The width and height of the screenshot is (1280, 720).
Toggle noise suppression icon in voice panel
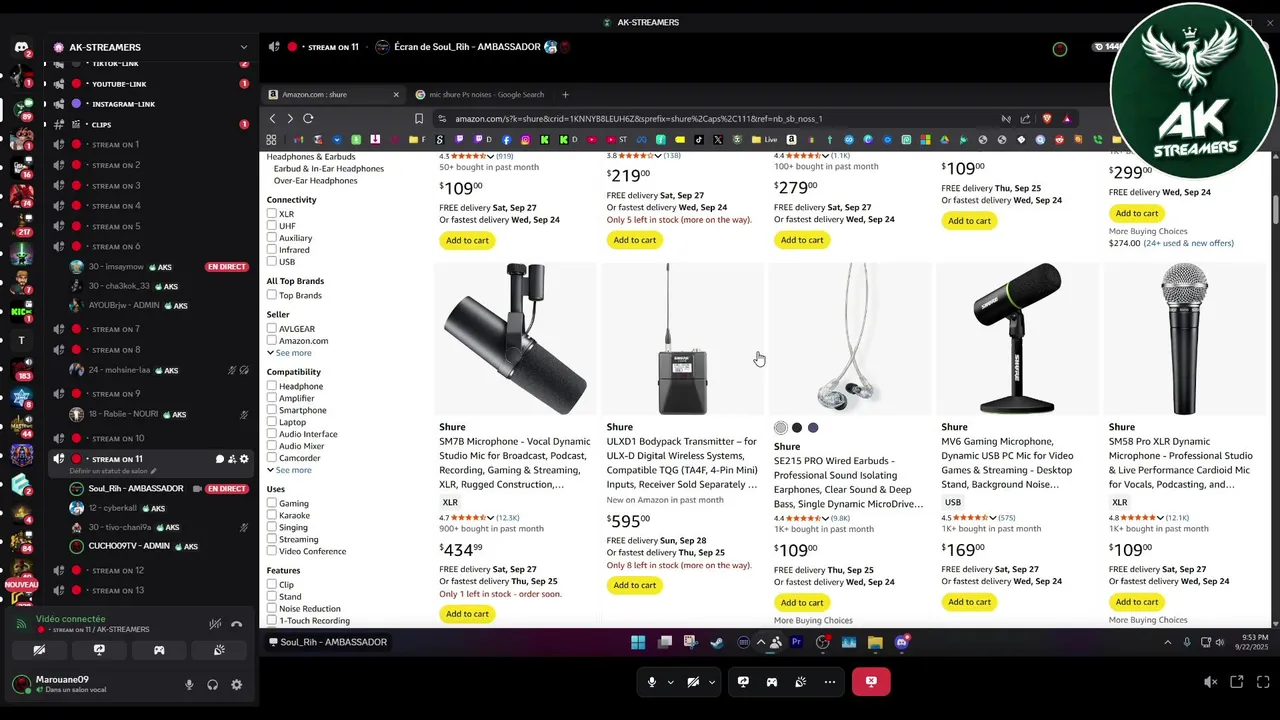coord(215,624)
